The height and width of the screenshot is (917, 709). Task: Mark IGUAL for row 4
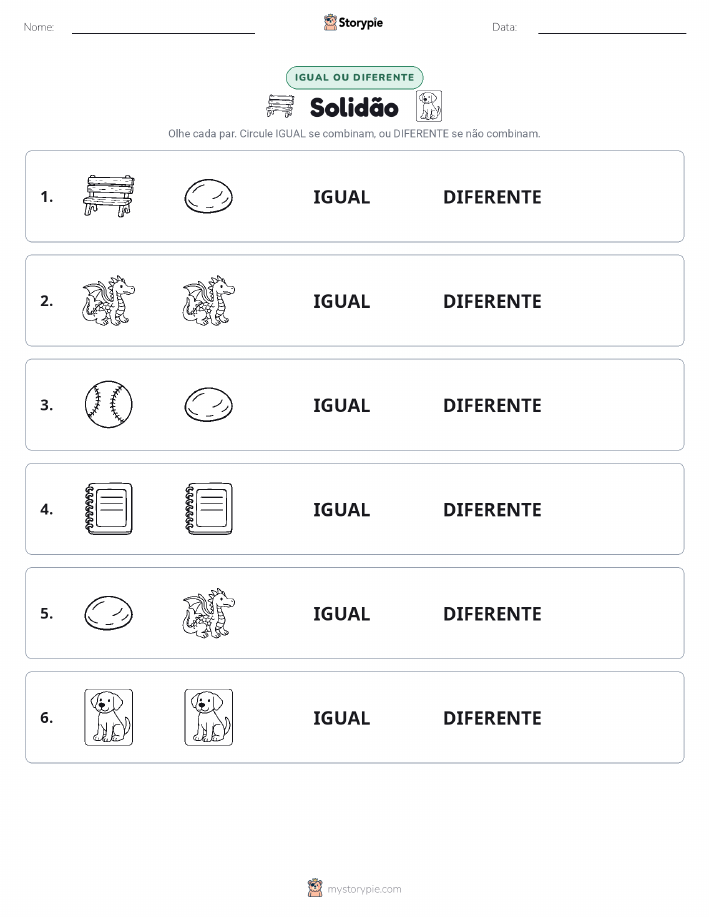click(x=342, y=509)
